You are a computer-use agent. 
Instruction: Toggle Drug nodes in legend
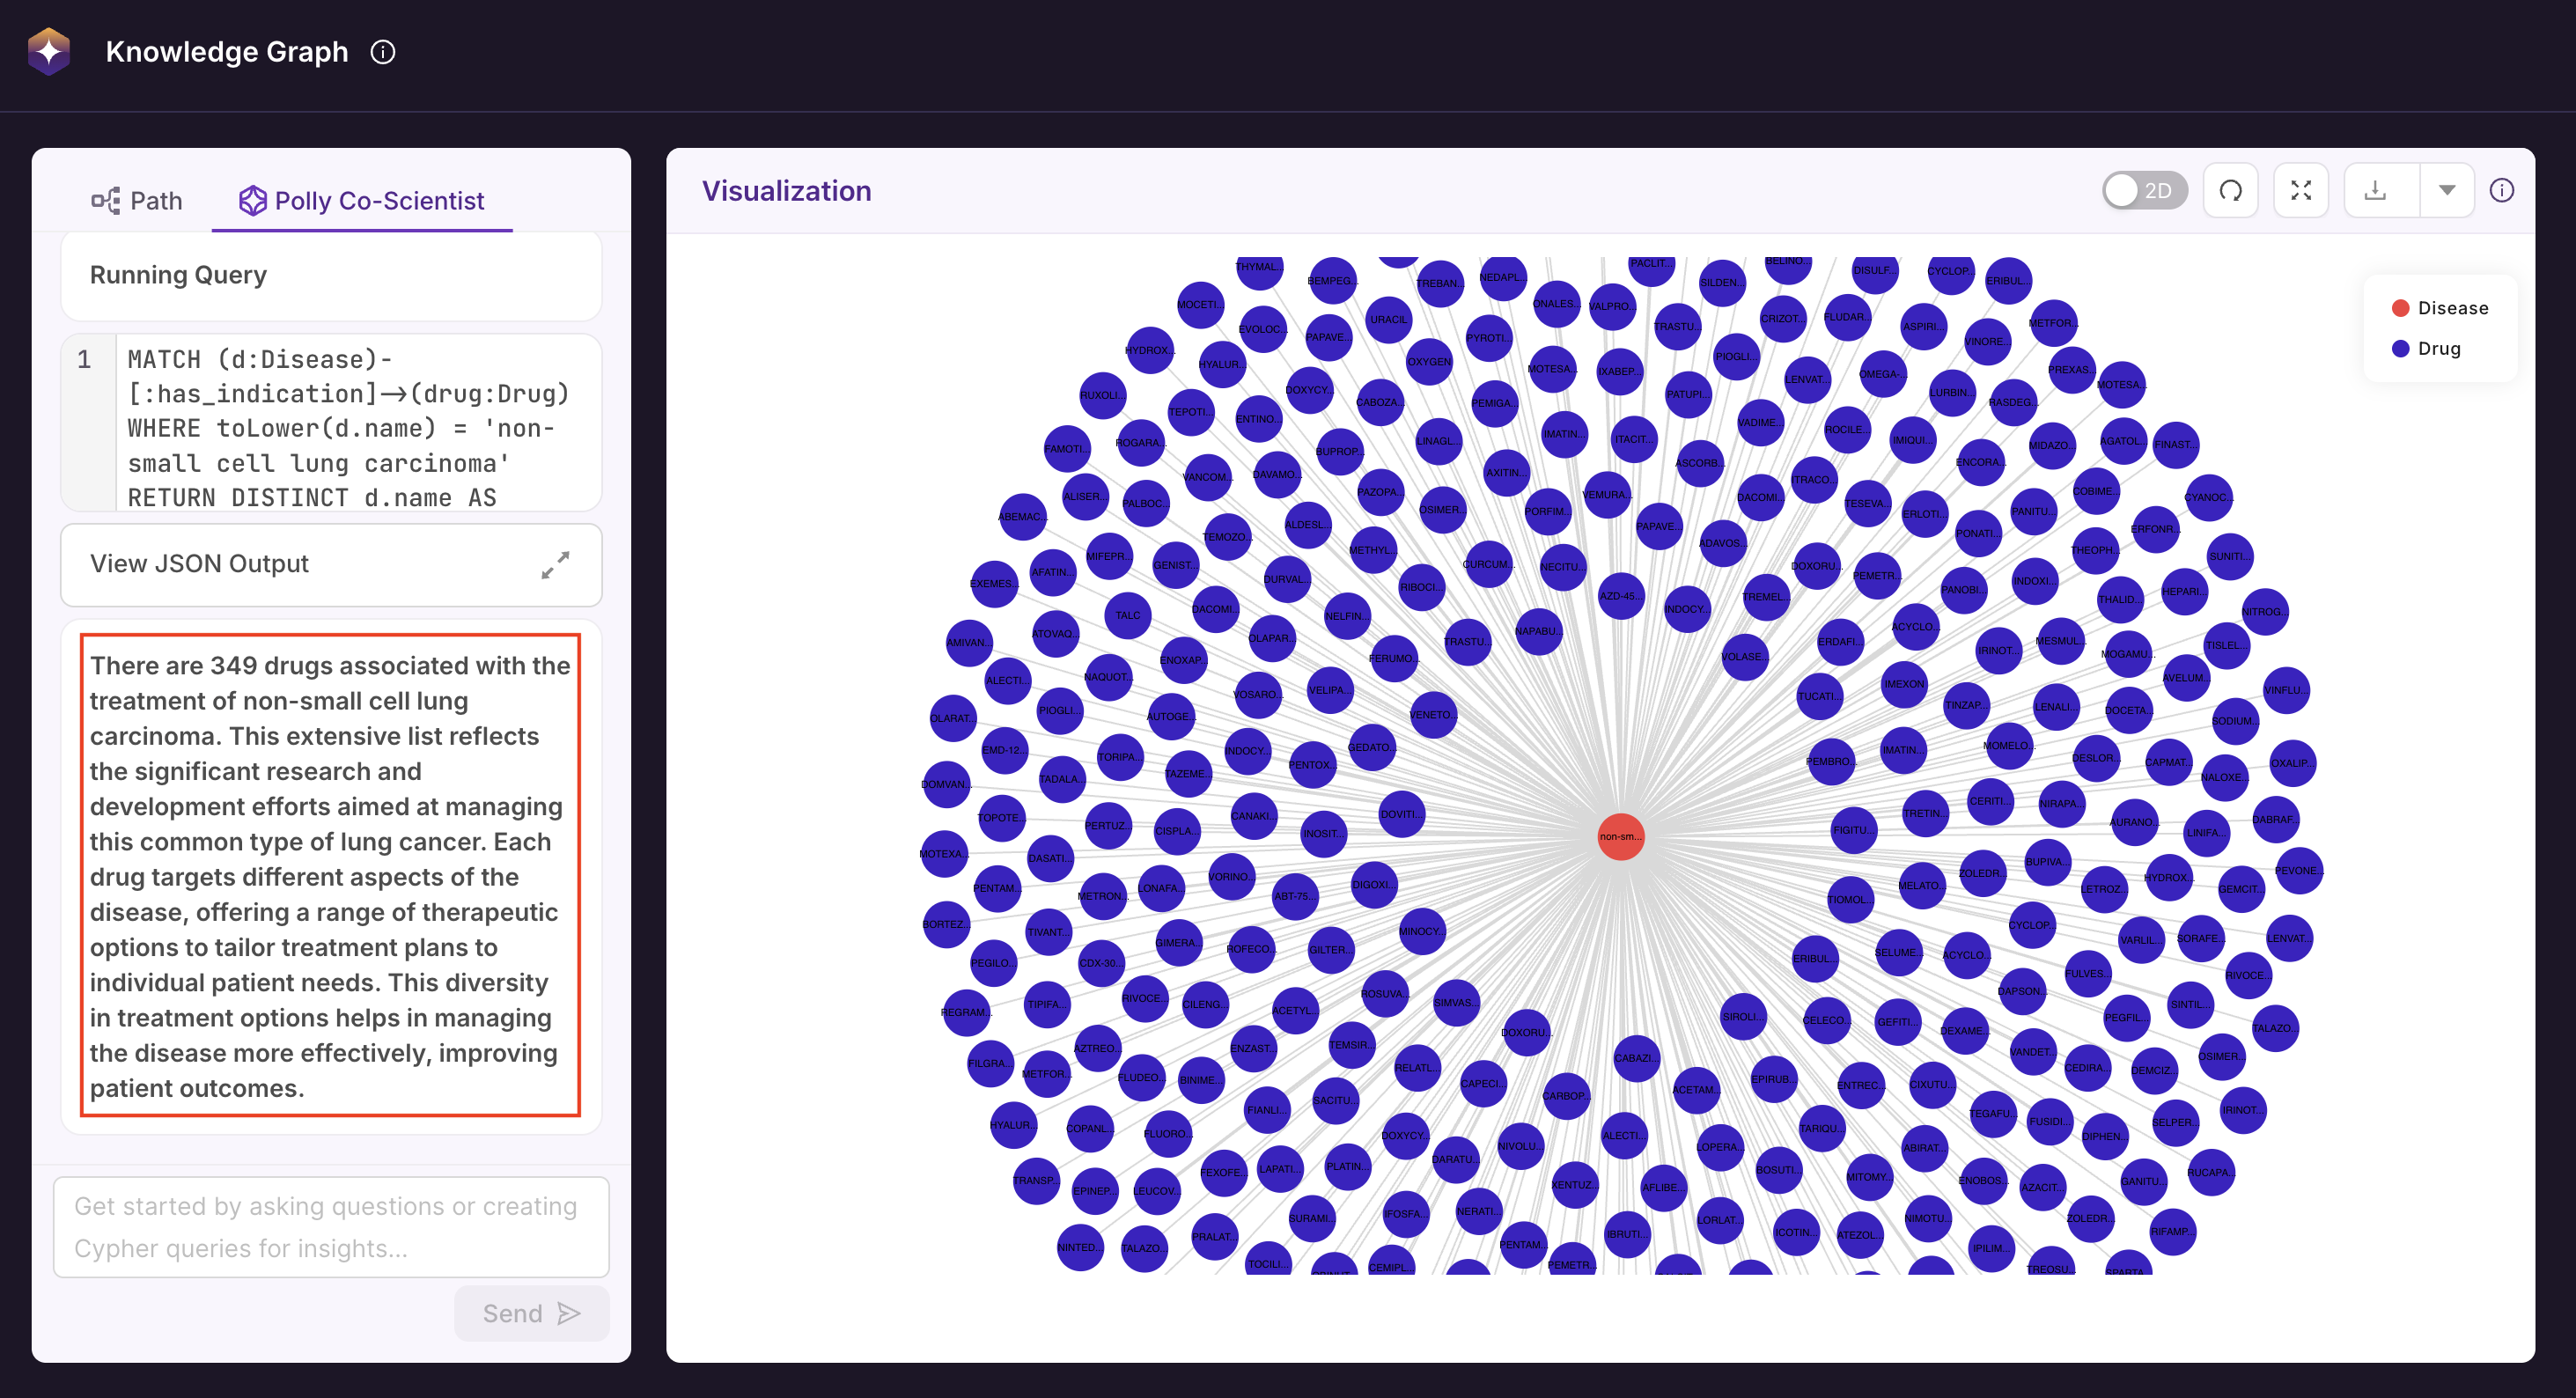point(2426,348)
